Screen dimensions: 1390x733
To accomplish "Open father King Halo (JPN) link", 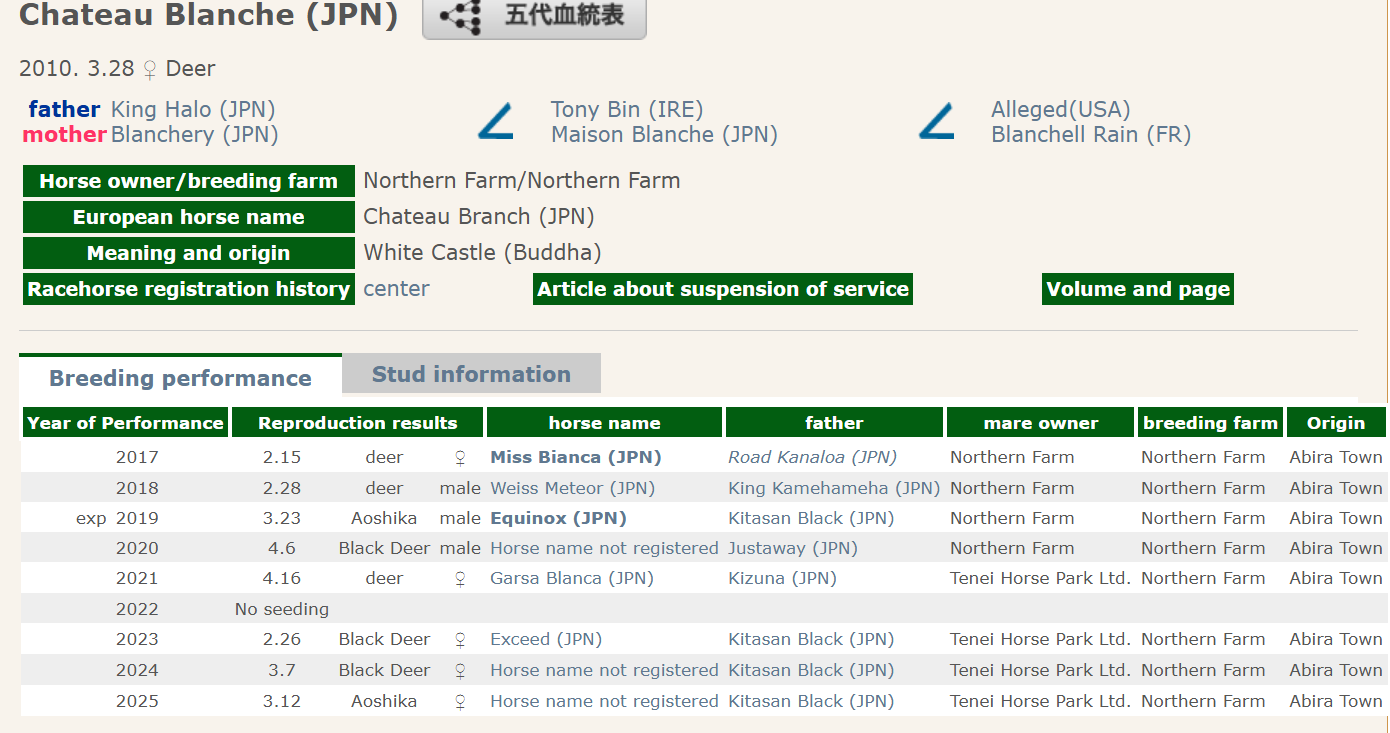I will click(193, 109).
